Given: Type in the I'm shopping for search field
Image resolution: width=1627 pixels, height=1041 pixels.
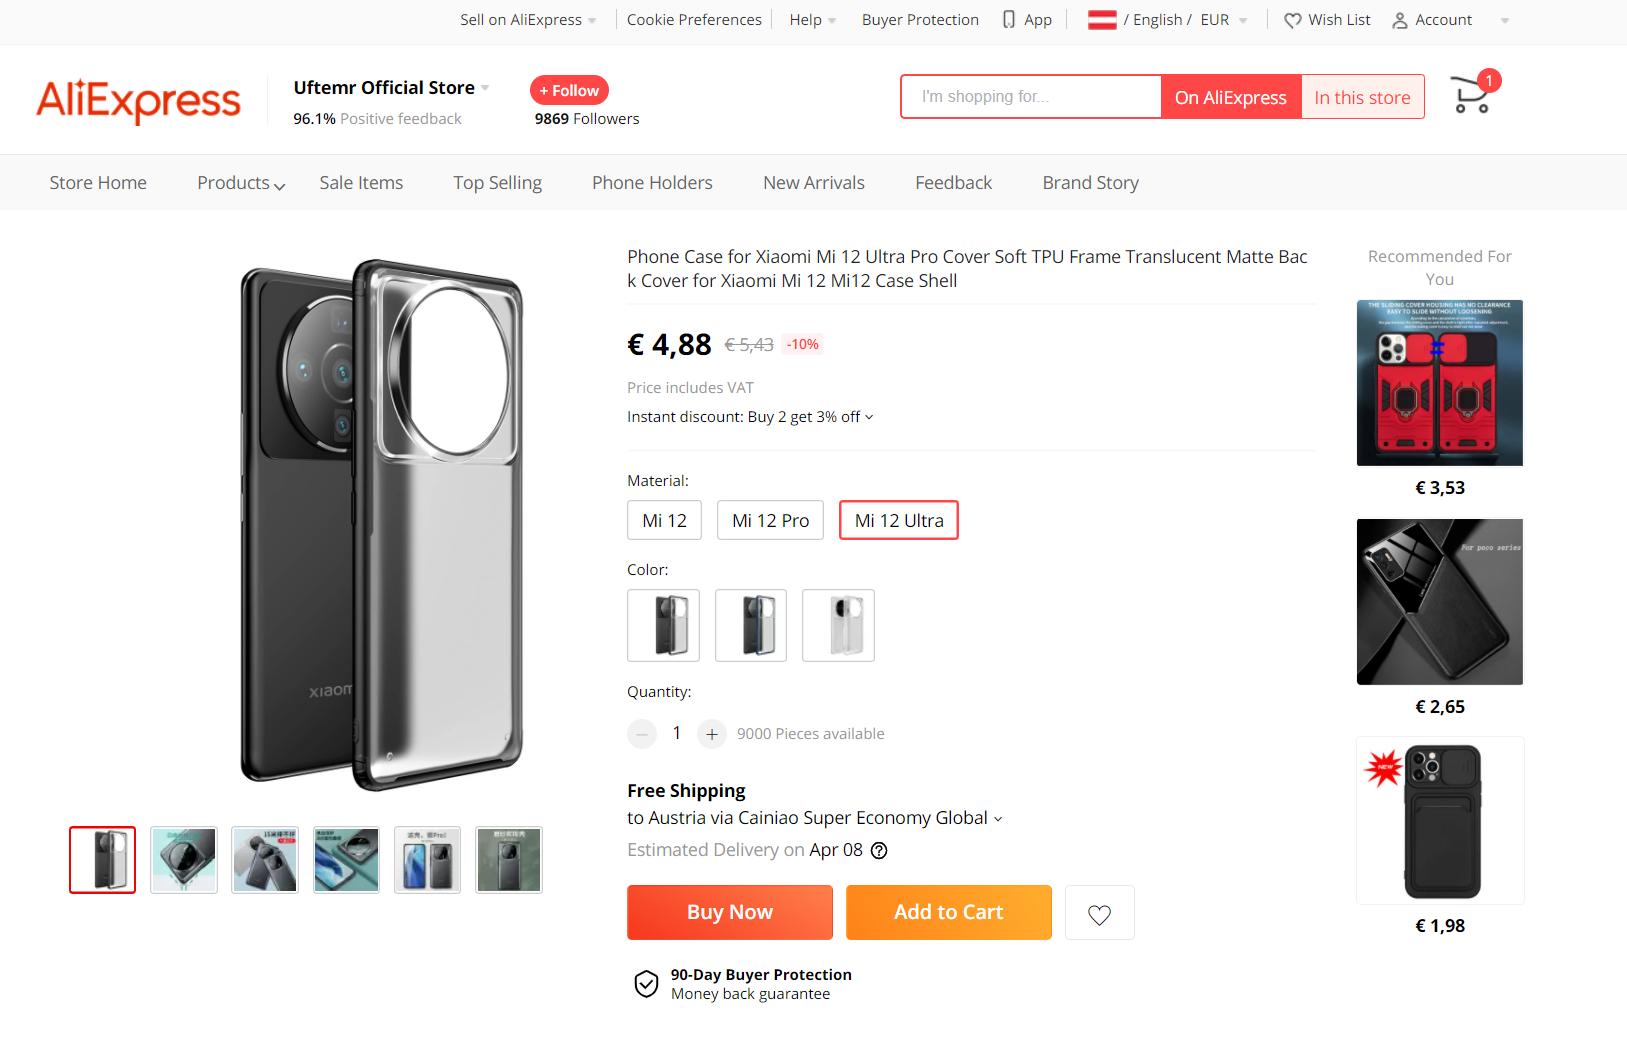Looking at the screenshot, I should pyautogui.click(x=1030, y=97).
